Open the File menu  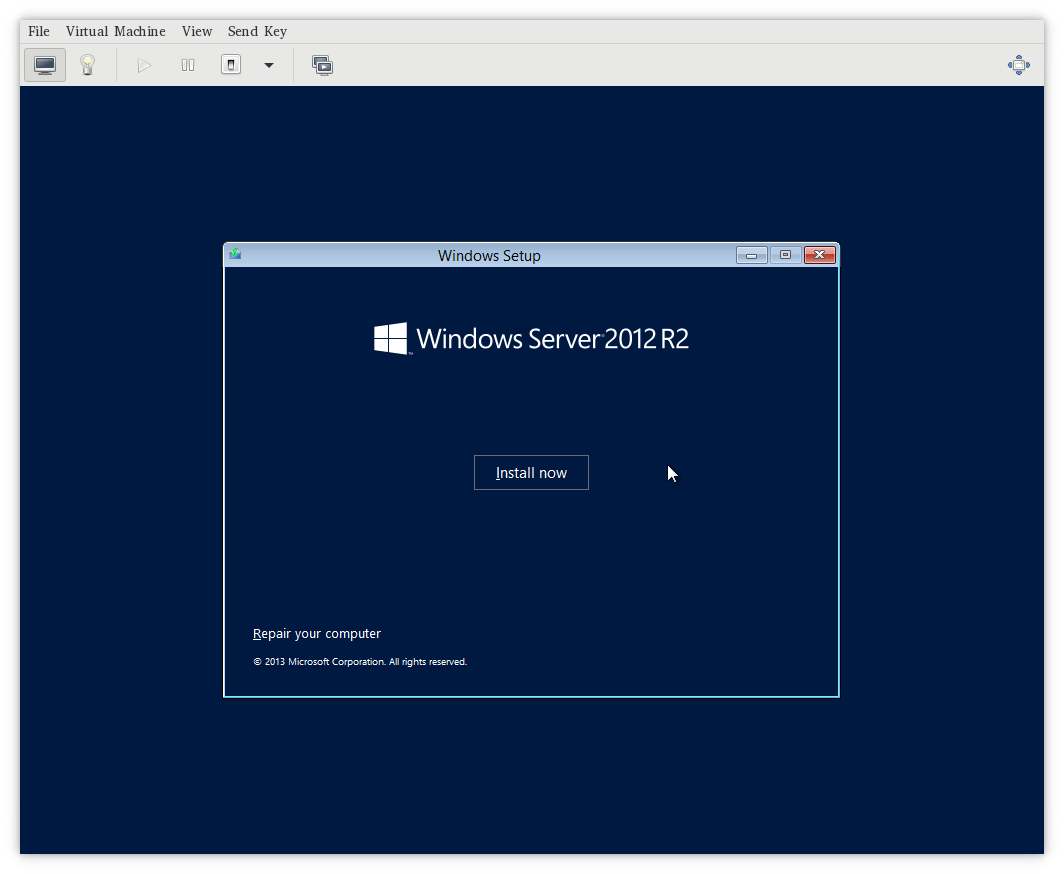(x=38, y=31)
